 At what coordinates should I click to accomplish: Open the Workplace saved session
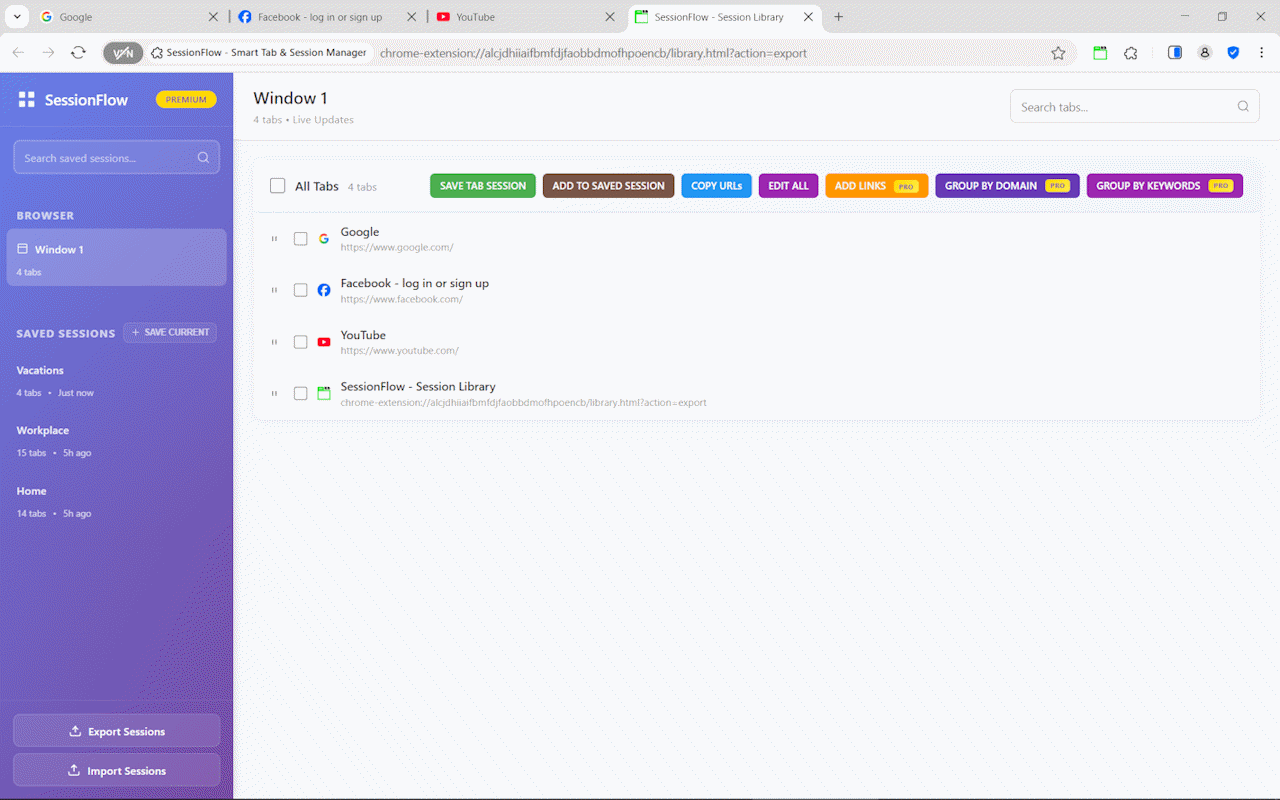[x=43, y=431]
